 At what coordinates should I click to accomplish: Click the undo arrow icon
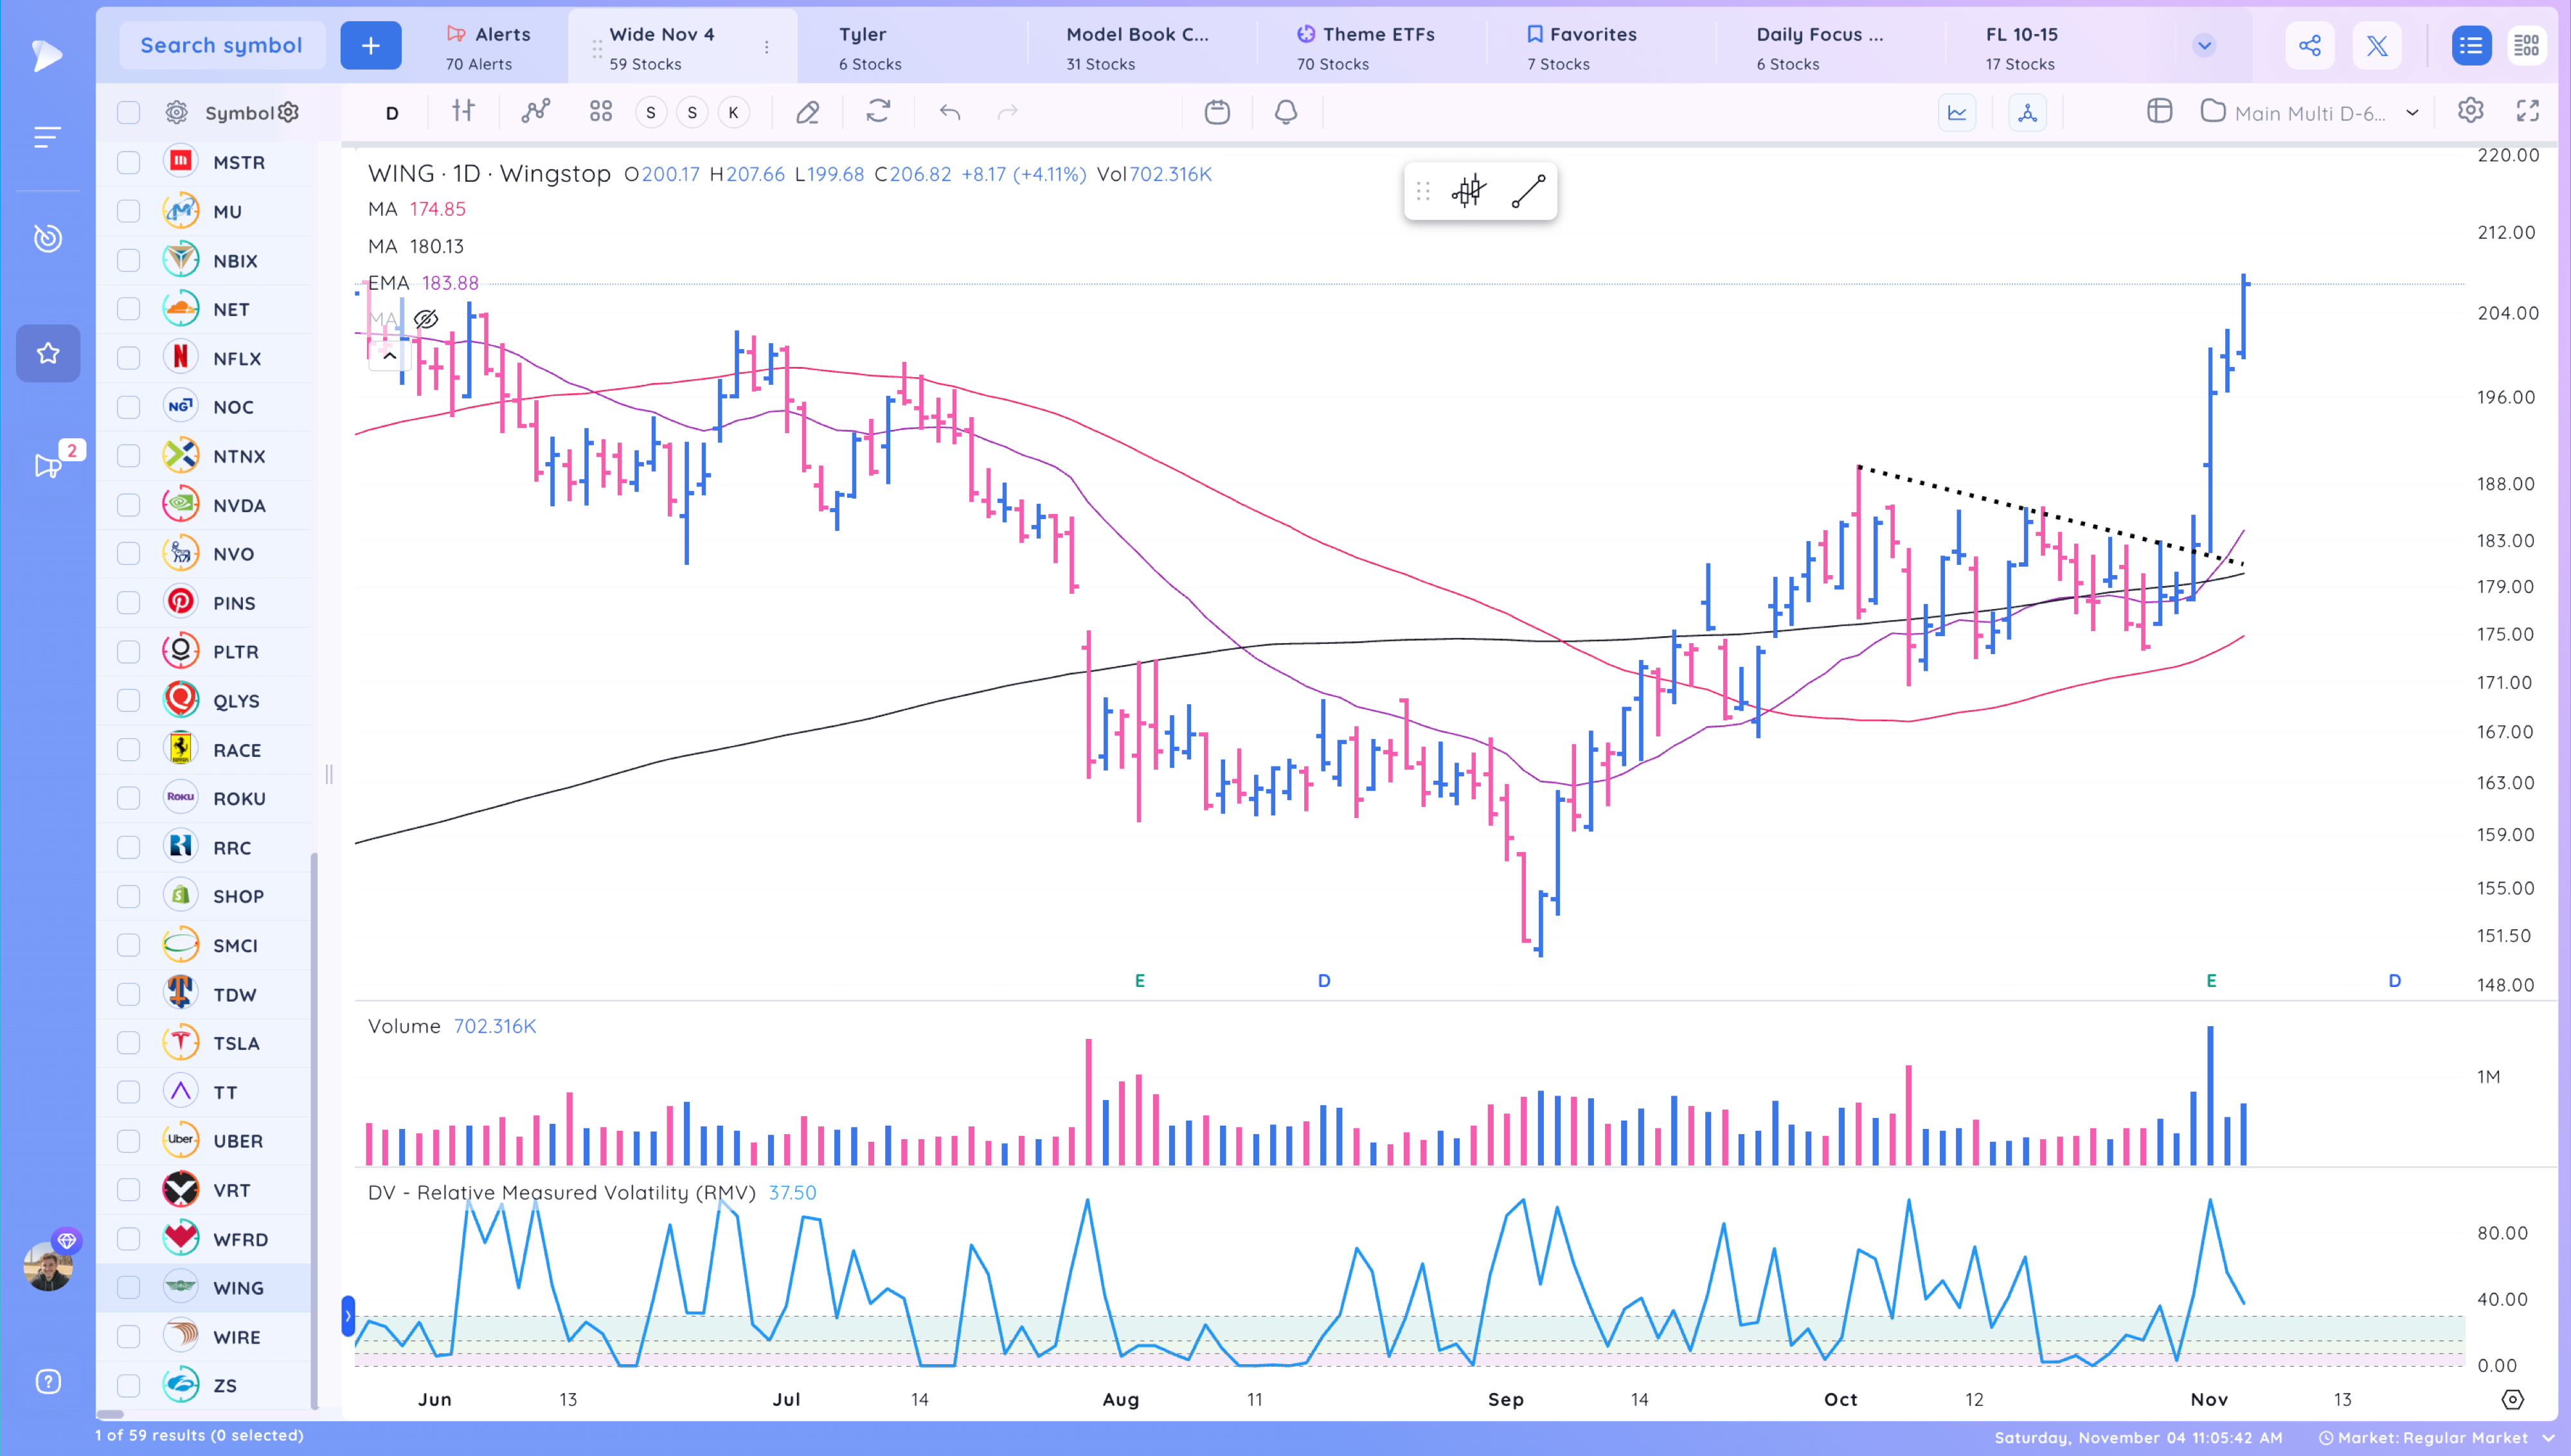pos(950,112)
